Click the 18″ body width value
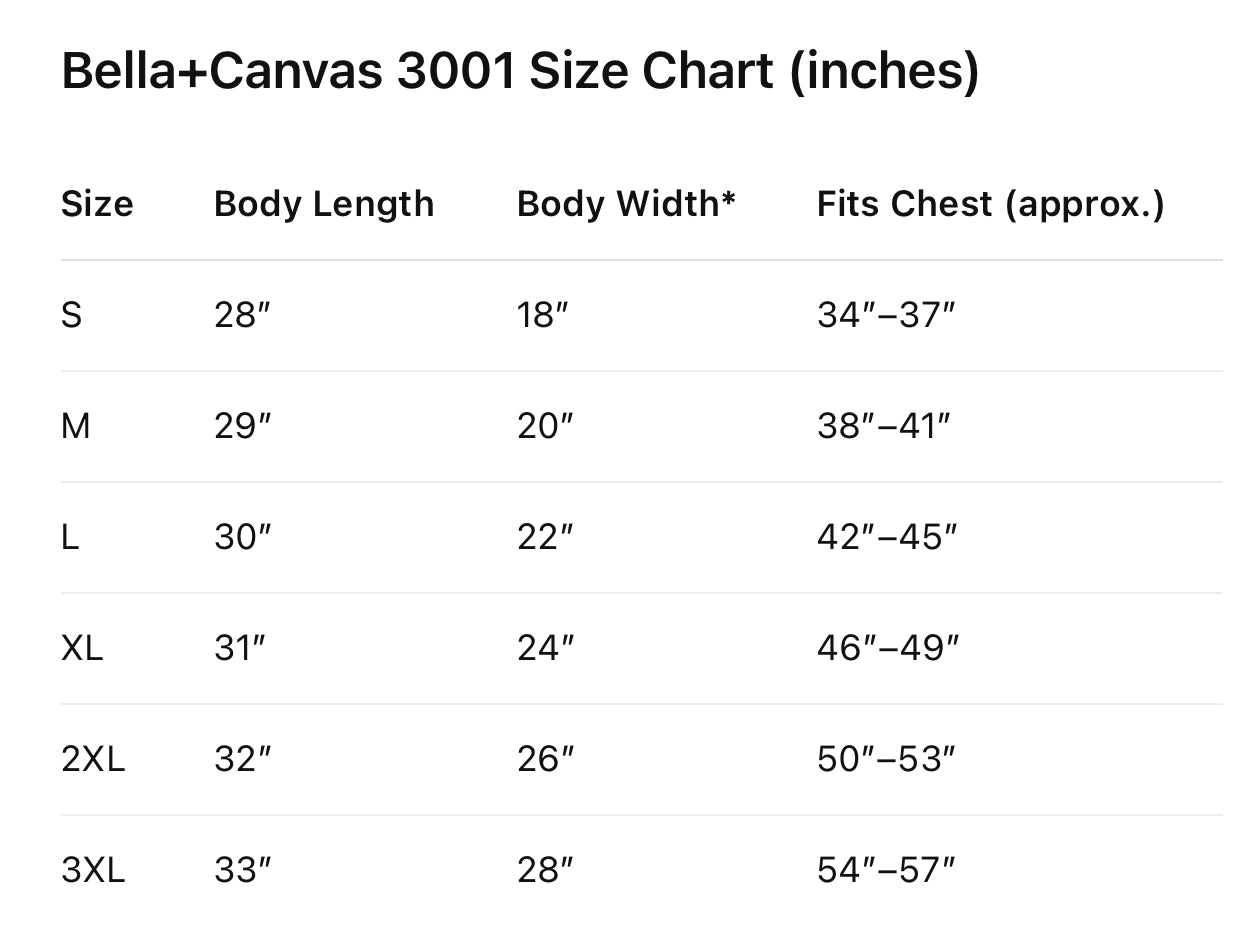The height and width of the screenshot is (945, 1242). [543, 316]
